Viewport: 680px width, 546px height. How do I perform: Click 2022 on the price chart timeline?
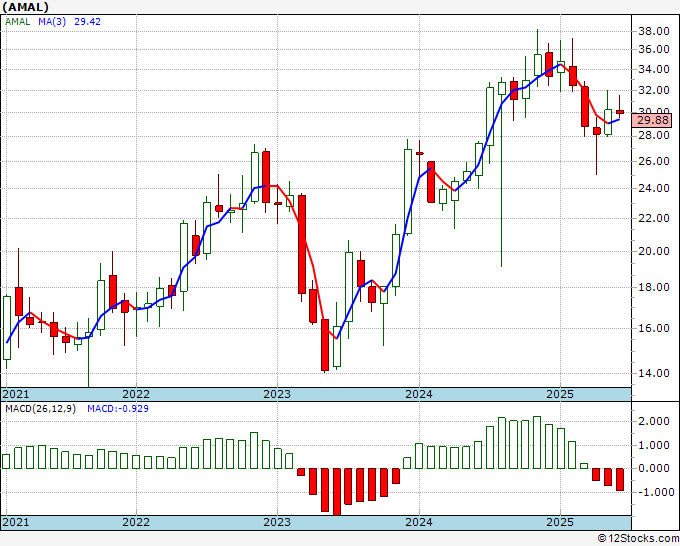pos(136,394)
